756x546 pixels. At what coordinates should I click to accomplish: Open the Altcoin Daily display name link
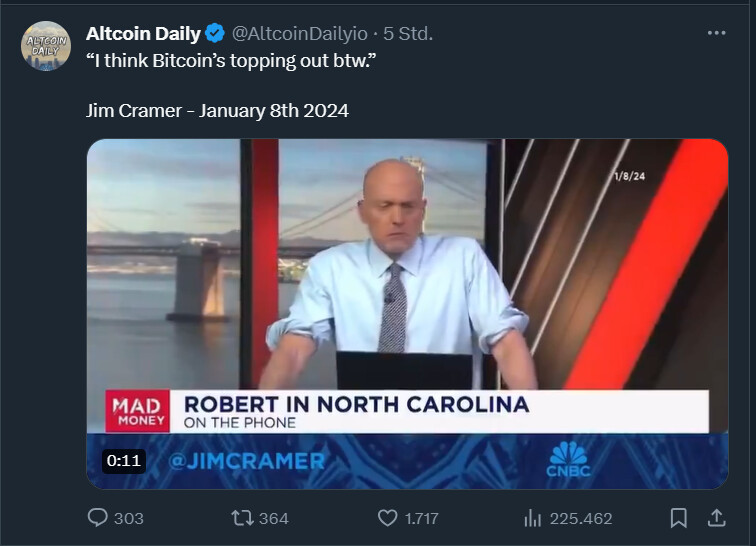coord(143,33)
